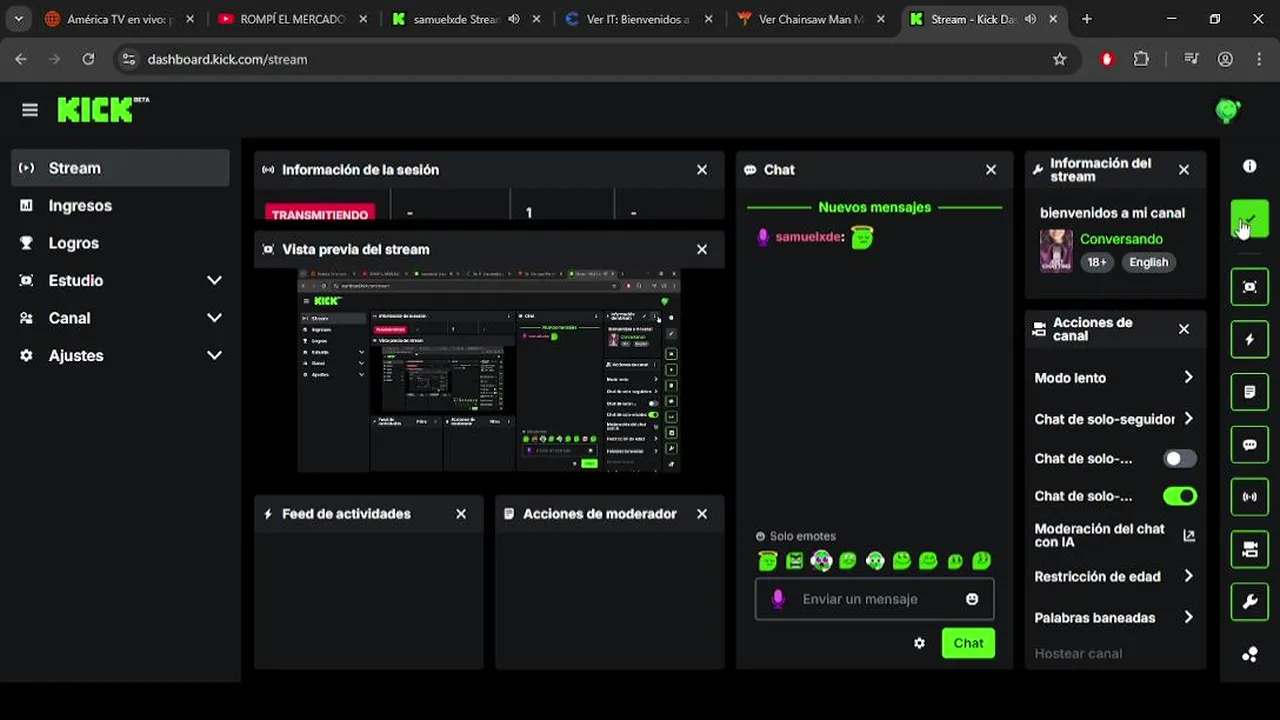This screenshot has width=1280, height=720.
Task: Toggle stream preview panel icon in right toolbar
Action: coord(1249,287)
